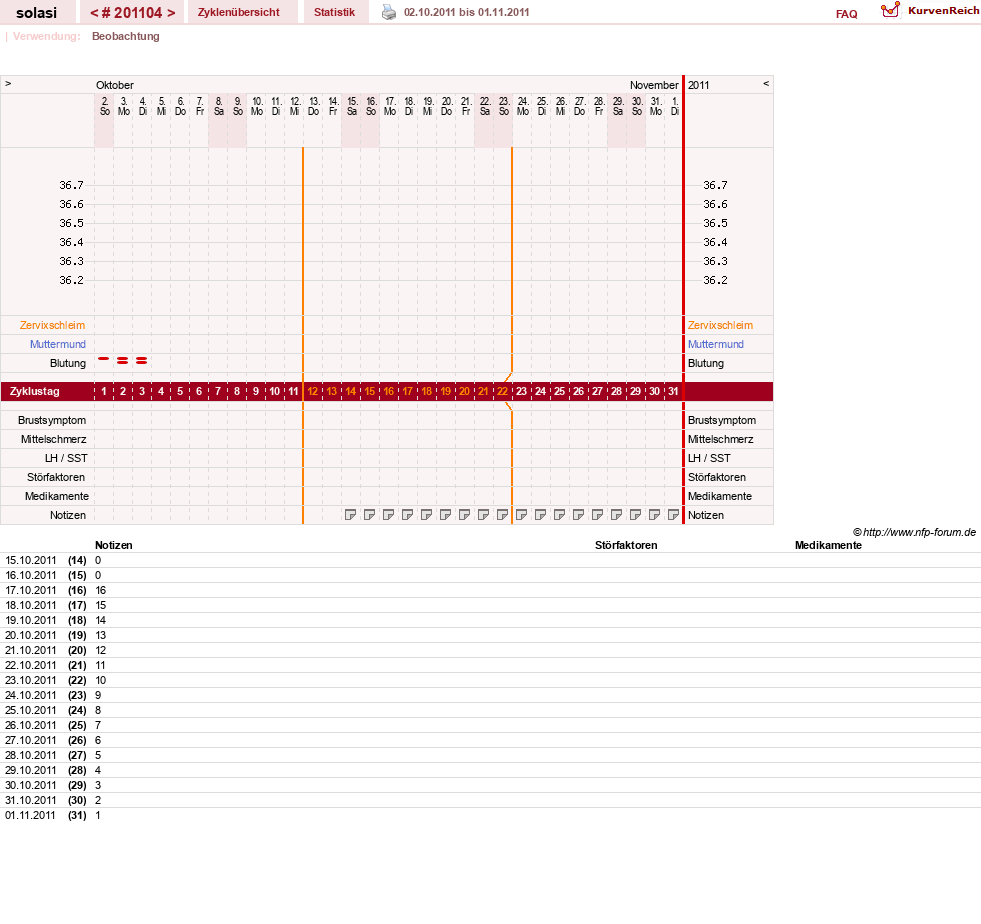The height and width of the screenshot is (924, 981).
Task: Click cycle day 12 in the Zyklustag row
Action: point(312,391)
